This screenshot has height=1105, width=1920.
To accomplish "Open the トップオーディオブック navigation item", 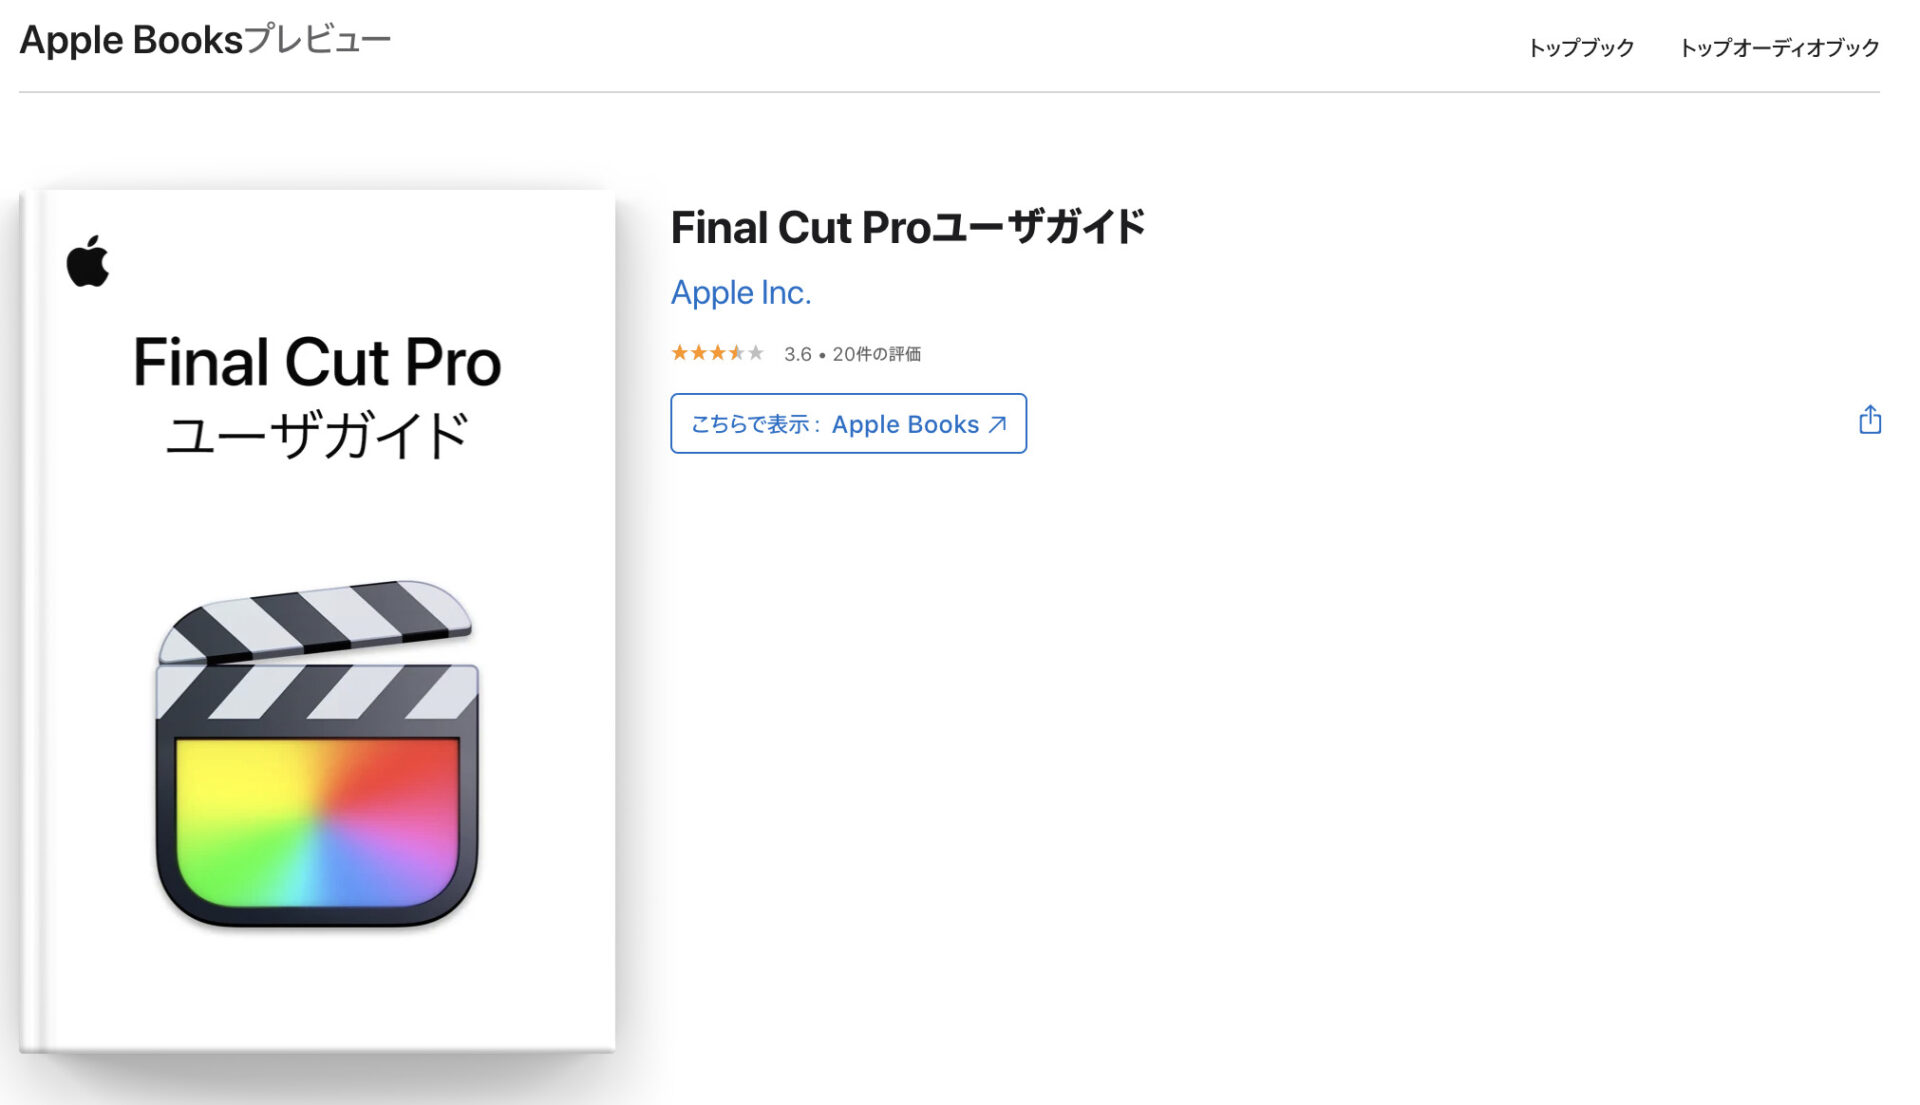I will (1779, 48).
